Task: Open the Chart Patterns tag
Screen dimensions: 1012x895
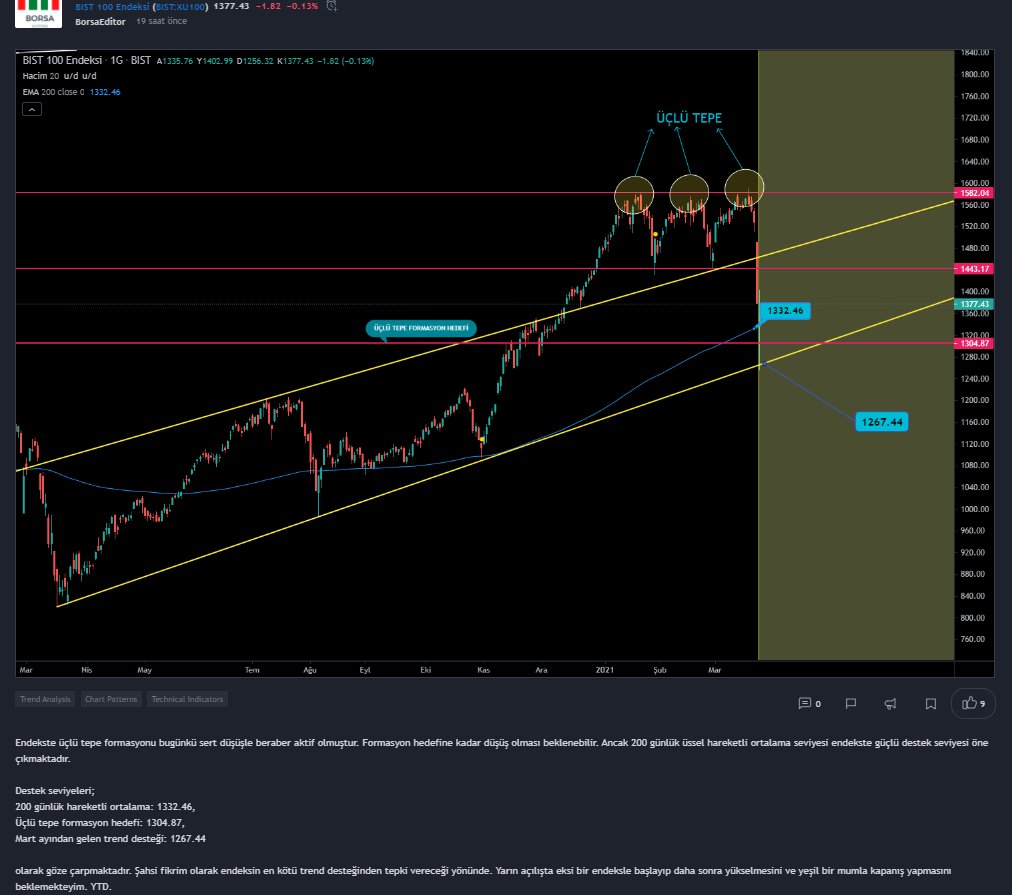Action: pyautogui.click(x=111, y=699)
